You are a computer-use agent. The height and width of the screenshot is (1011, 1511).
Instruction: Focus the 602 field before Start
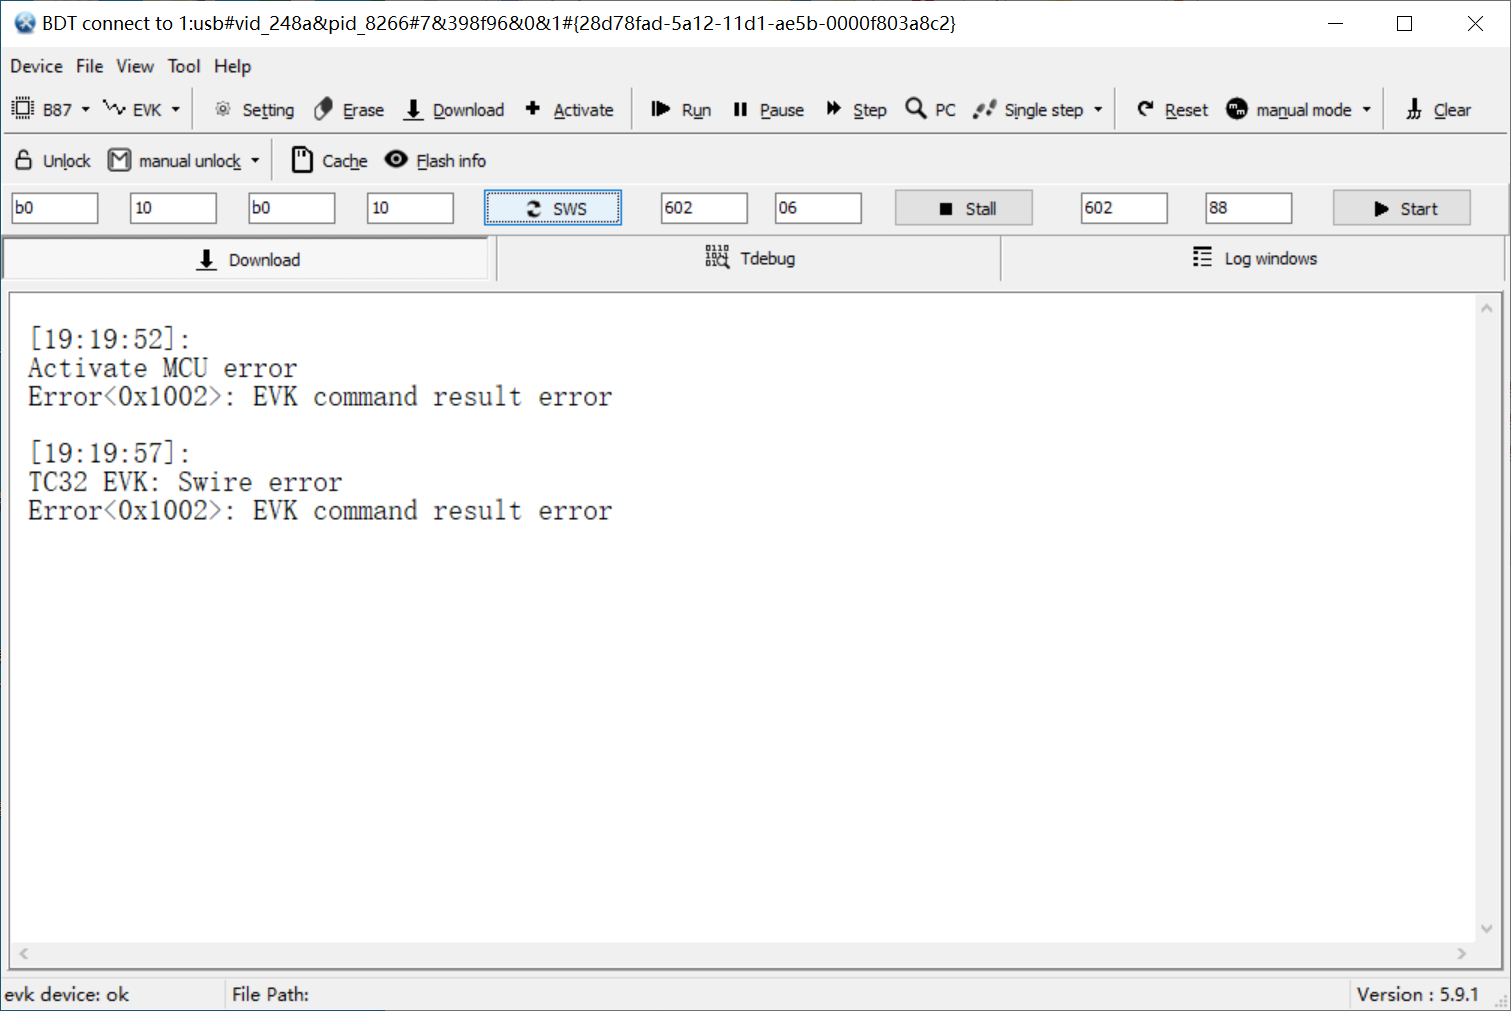pyautogui.click(x=1124, y=208)
